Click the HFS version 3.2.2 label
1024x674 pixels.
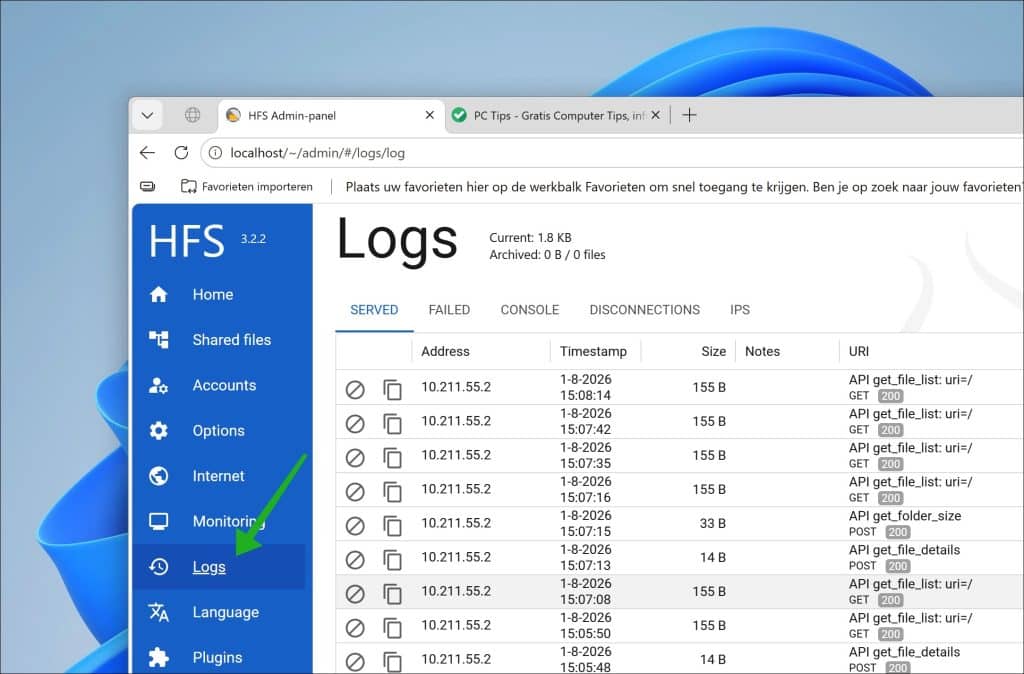253,239
